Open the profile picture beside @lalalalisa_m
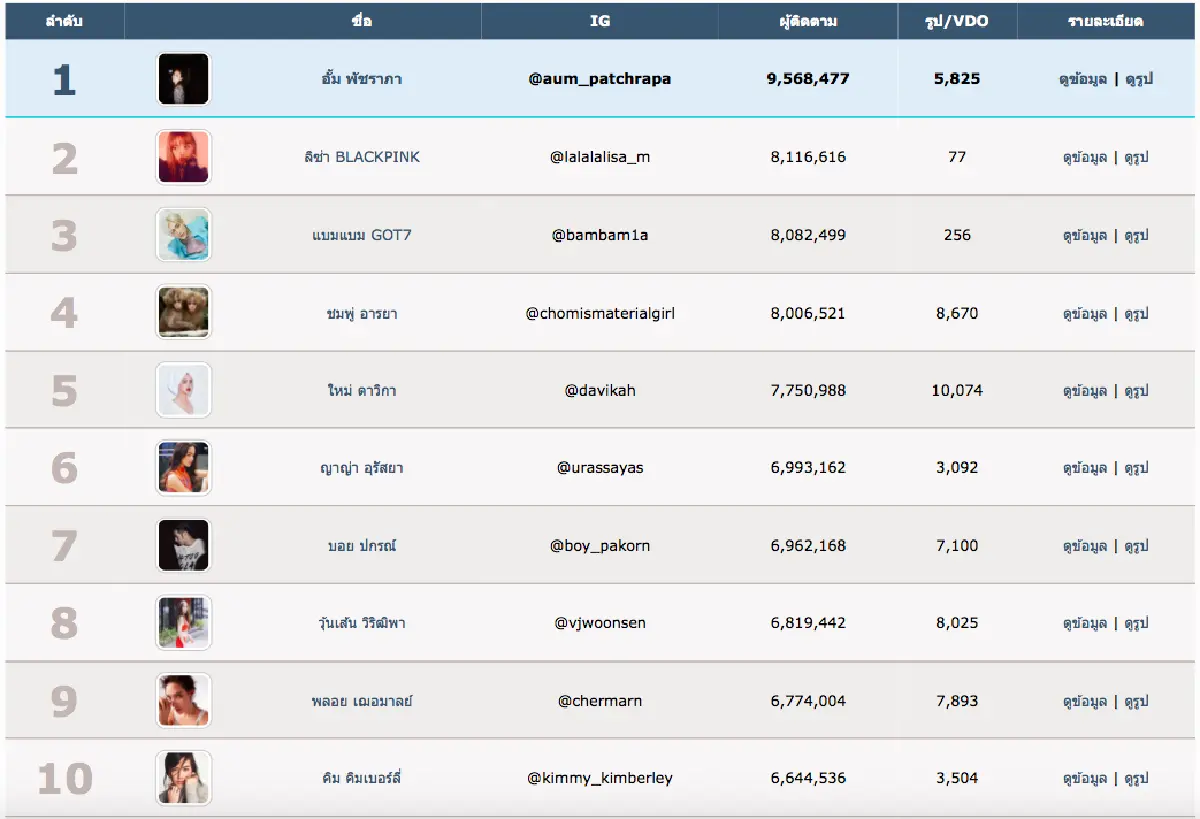This screenshot has width=1200, height=819. (x=183, y=157)
